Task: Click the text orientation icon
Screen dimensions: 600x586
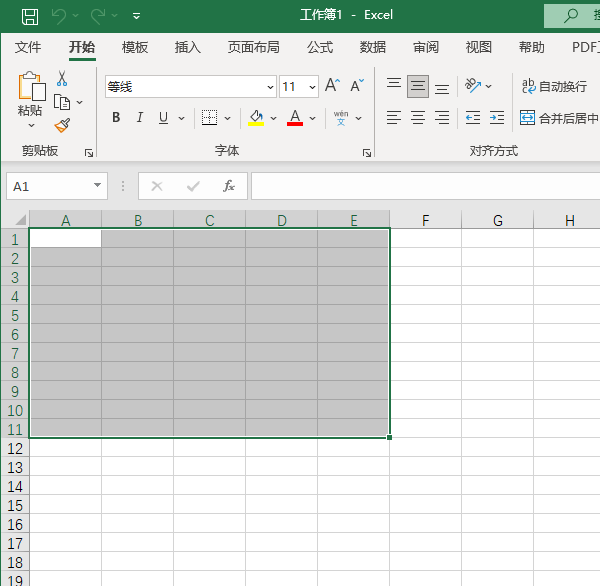Action: pos(473,87)
